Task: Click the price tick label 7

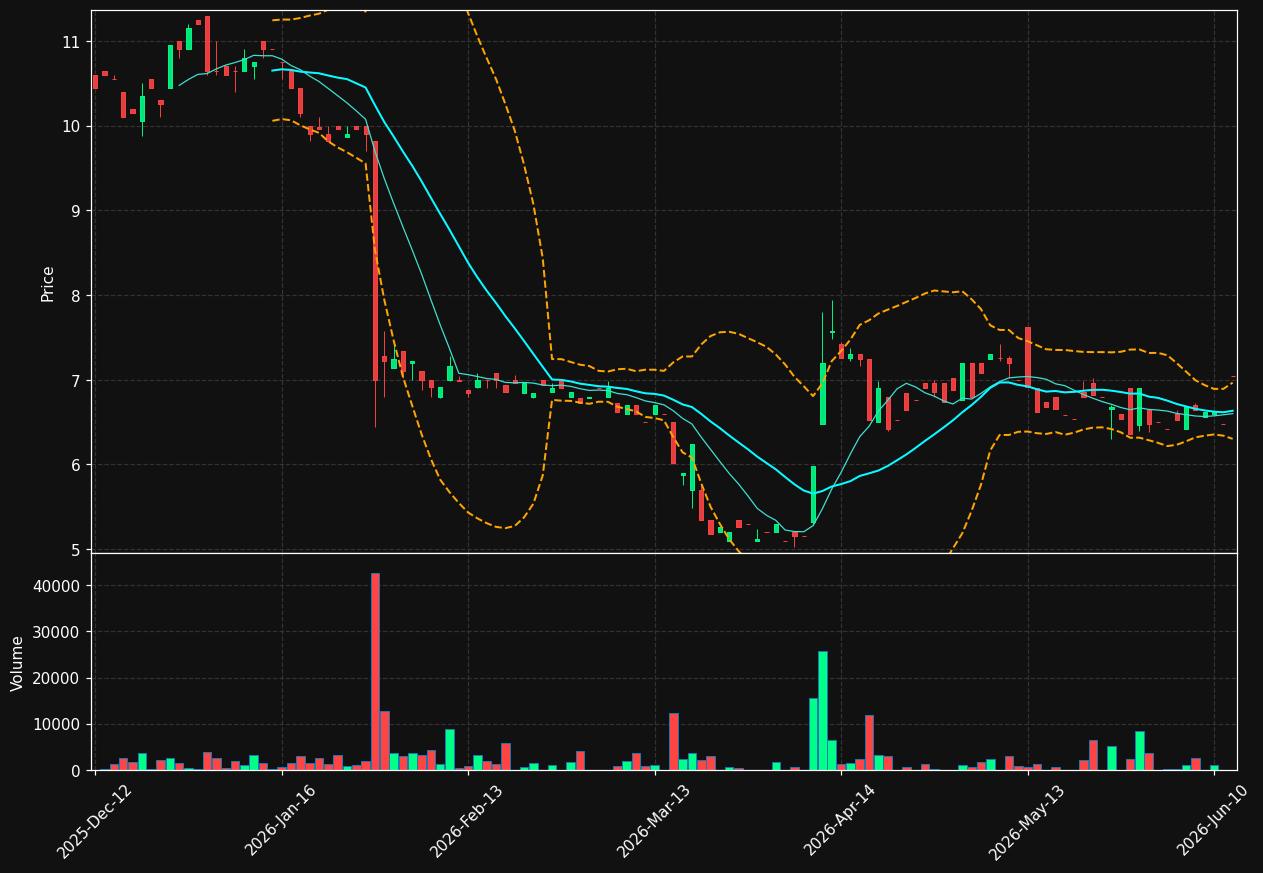Action: point(76,381)
